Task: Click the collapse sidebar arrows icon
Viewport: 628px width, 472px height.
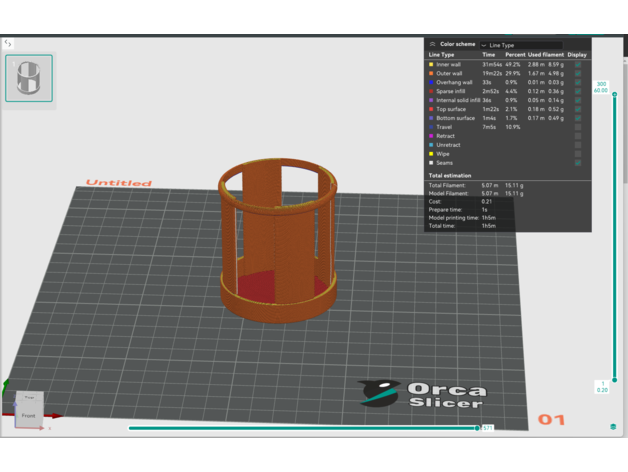Action: pos(8,43)
